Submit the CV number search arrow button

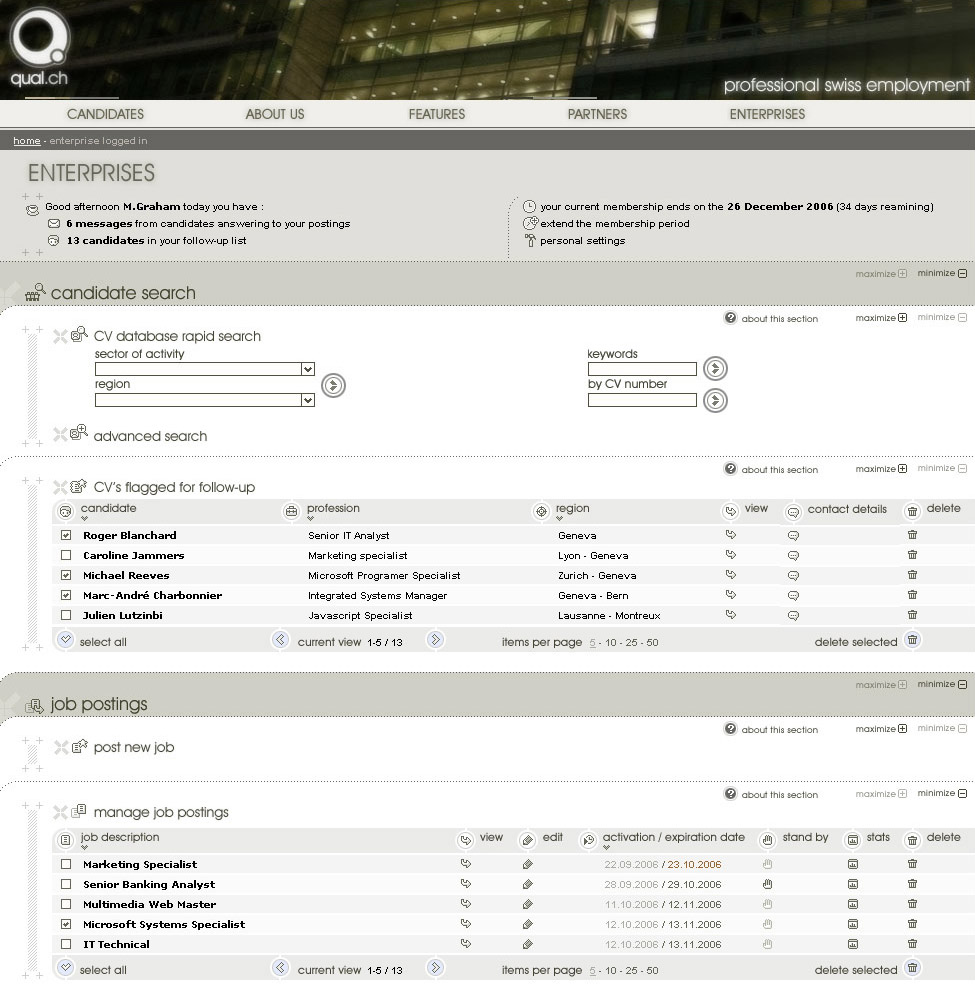[715, 400]
